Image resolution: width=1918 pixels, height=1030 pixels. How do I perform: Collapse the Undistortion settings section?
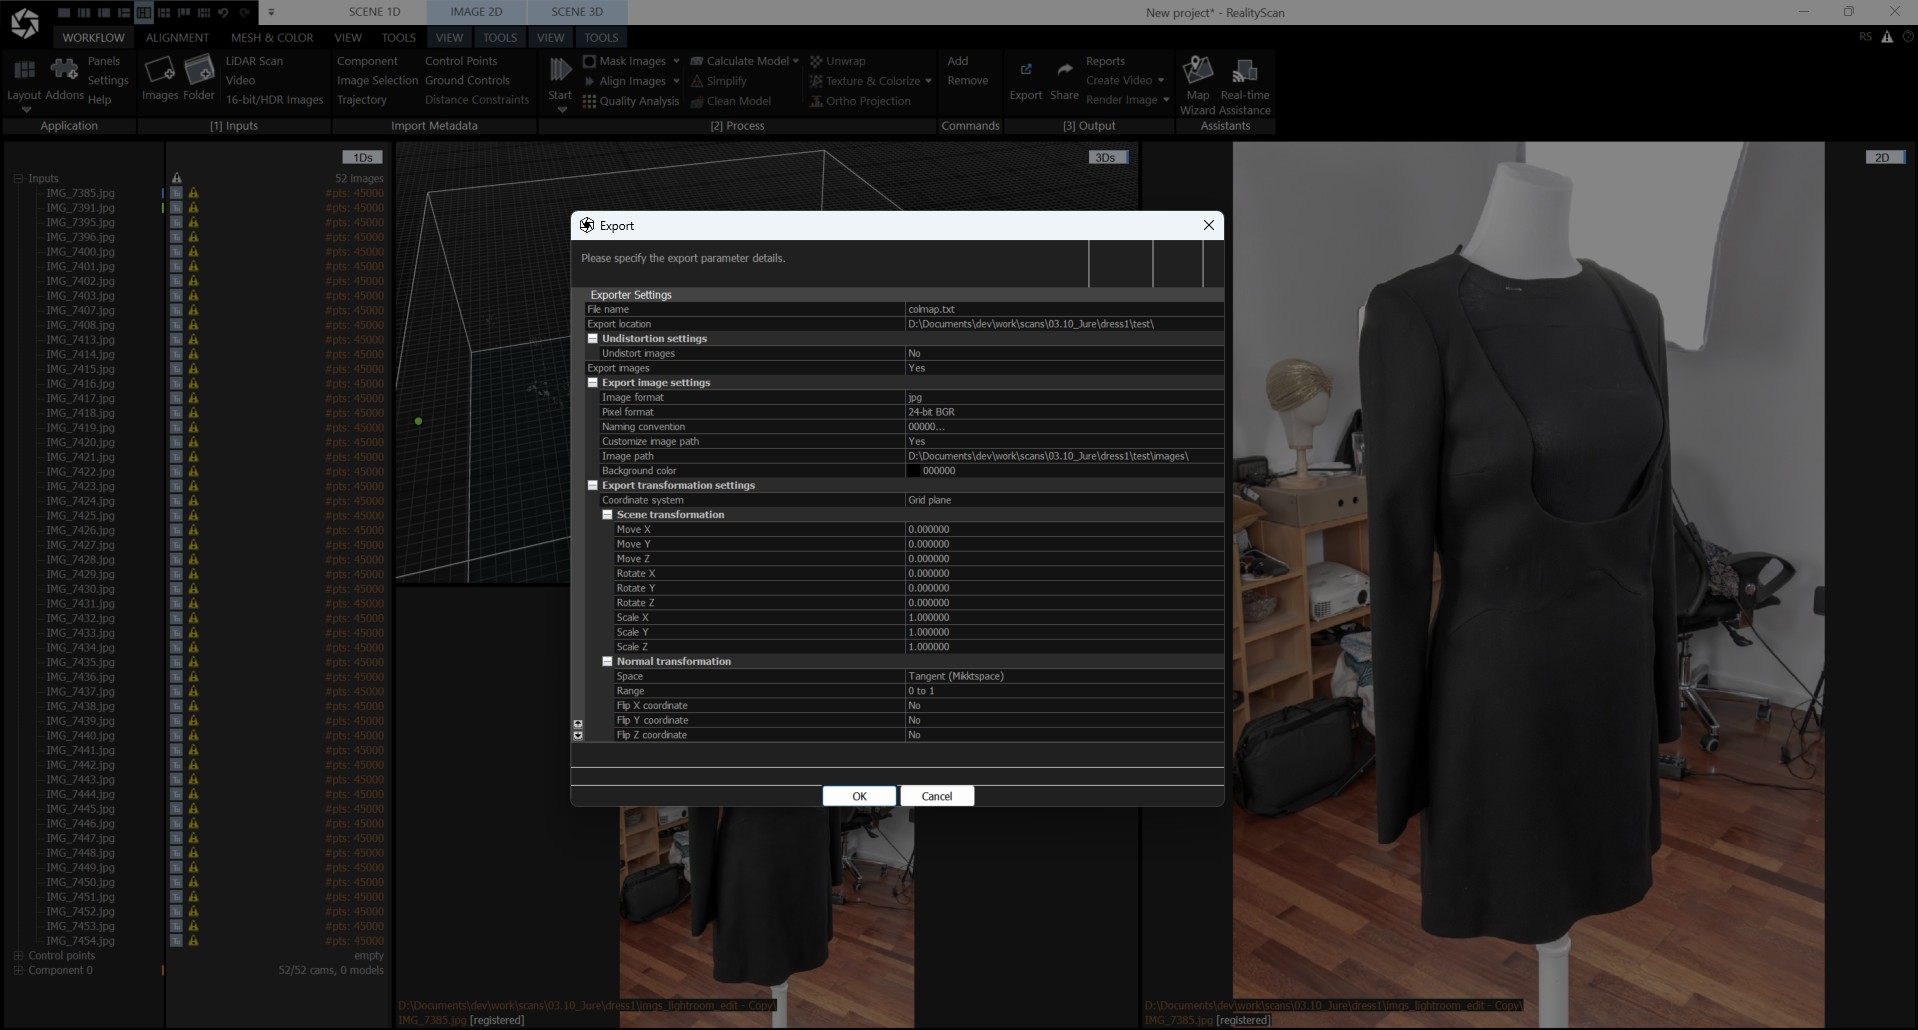tap(592, 339)
